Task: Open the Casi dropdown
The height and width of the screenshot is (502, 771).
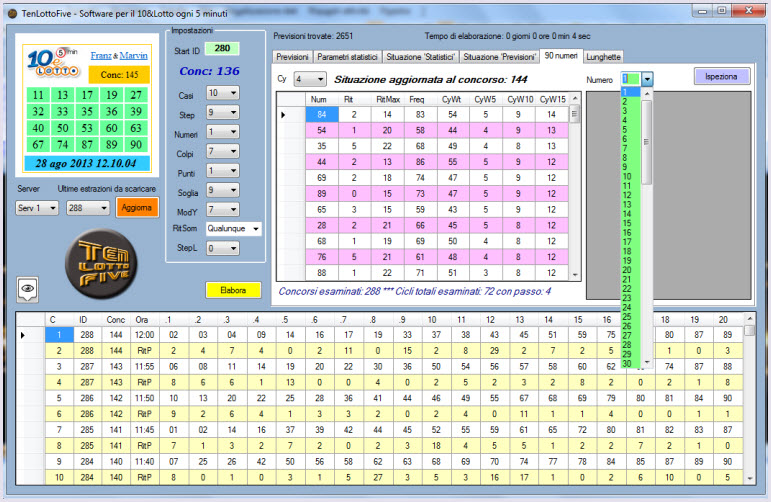Action: [223, 93]
